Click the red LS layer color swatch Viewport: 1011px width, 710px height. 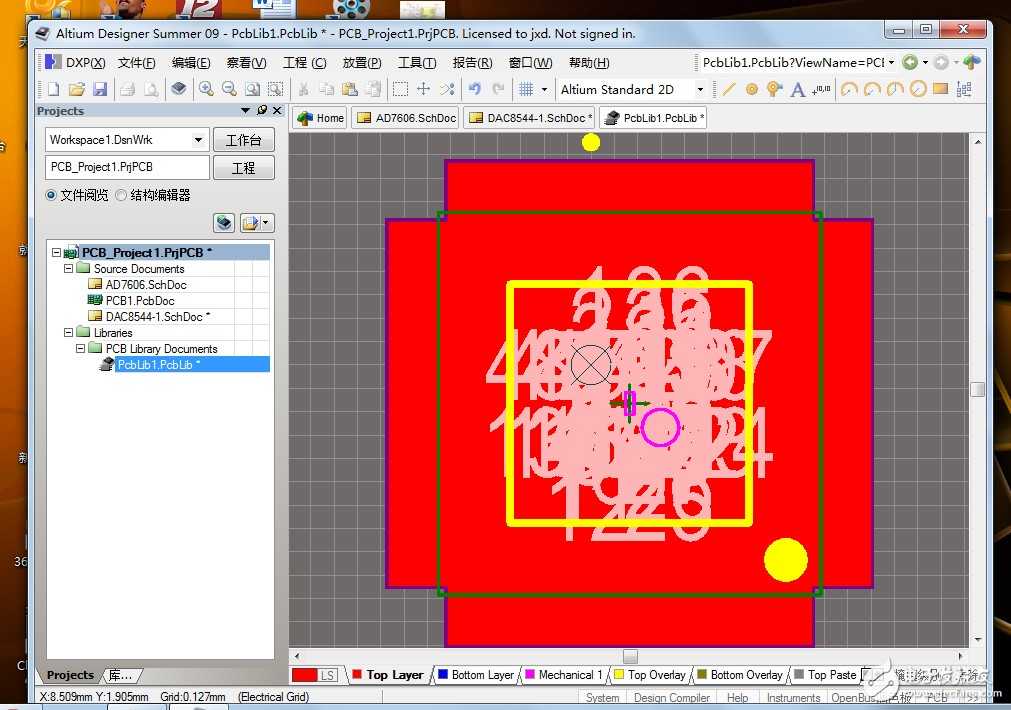pyautogui.click(x=305, y=676)
